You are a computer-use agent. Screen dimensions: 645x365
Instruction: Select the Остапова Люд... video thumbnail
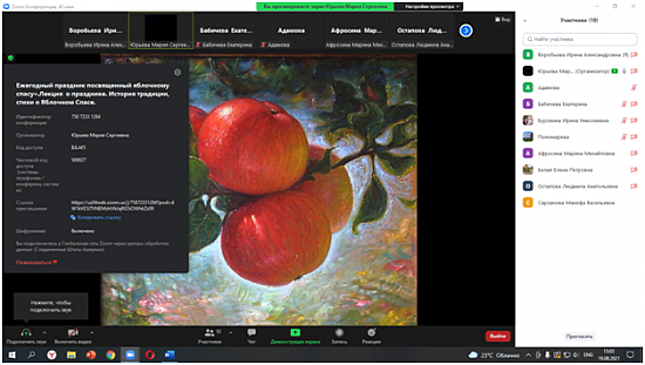(x=422, y=31)
